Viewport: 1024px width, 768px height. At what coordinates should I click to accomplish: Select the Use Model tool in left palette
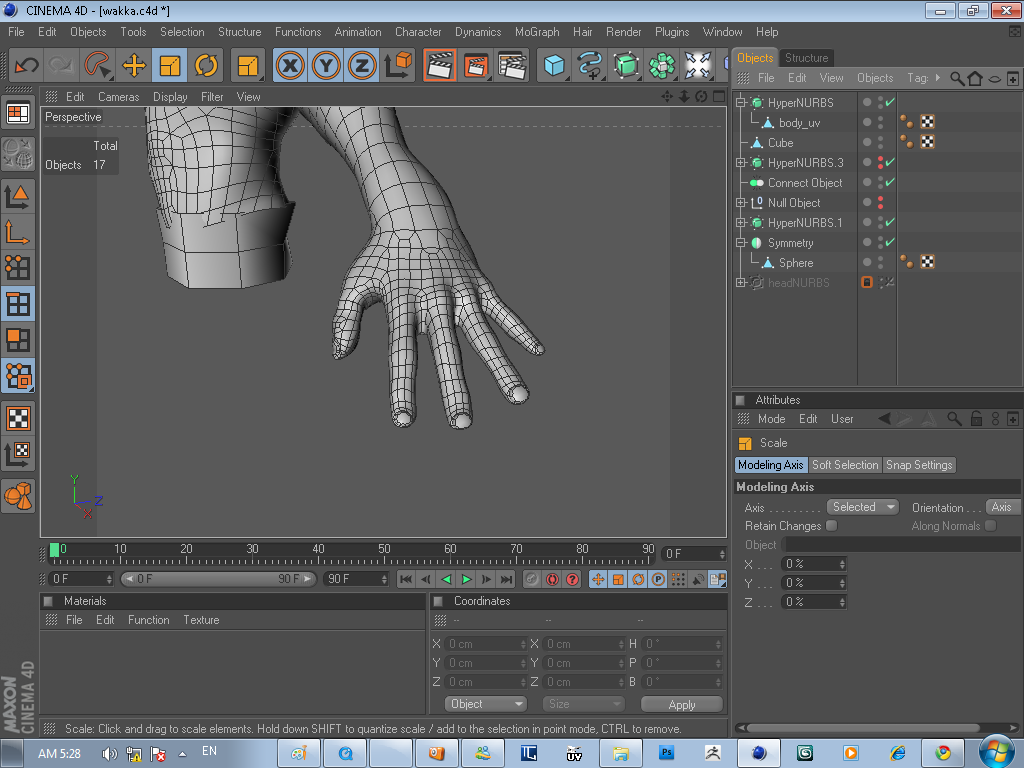[18, 195]
